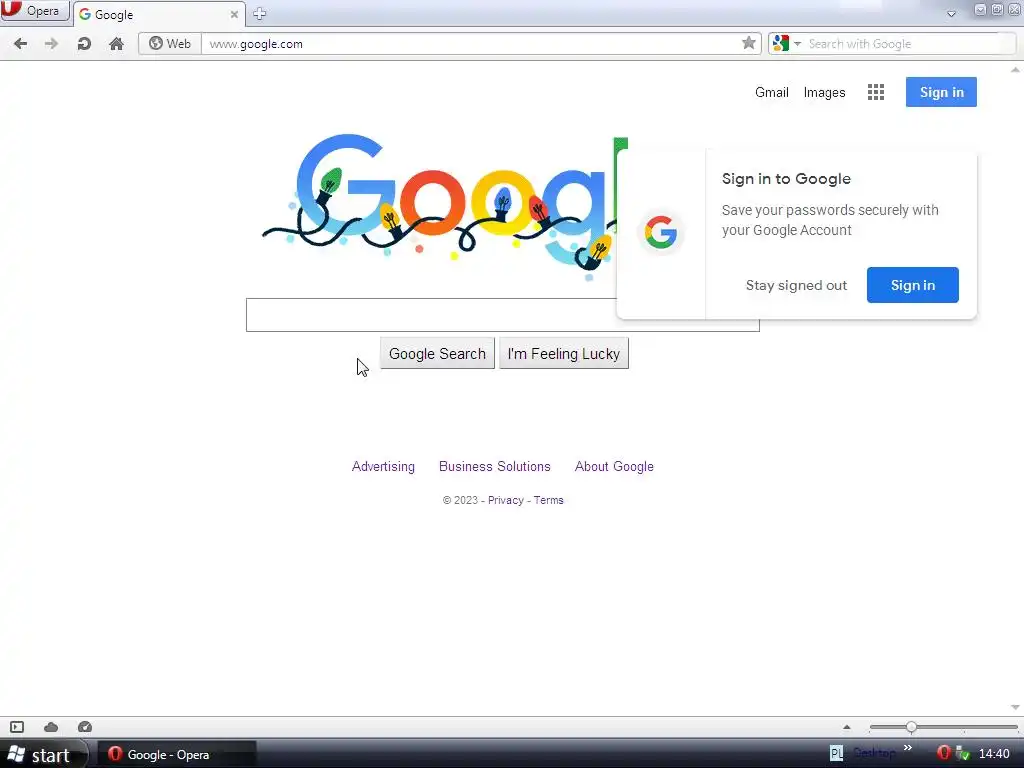Click the top-right Sign in button
The image size is (1024, 768).
click(x=941, y=92)
